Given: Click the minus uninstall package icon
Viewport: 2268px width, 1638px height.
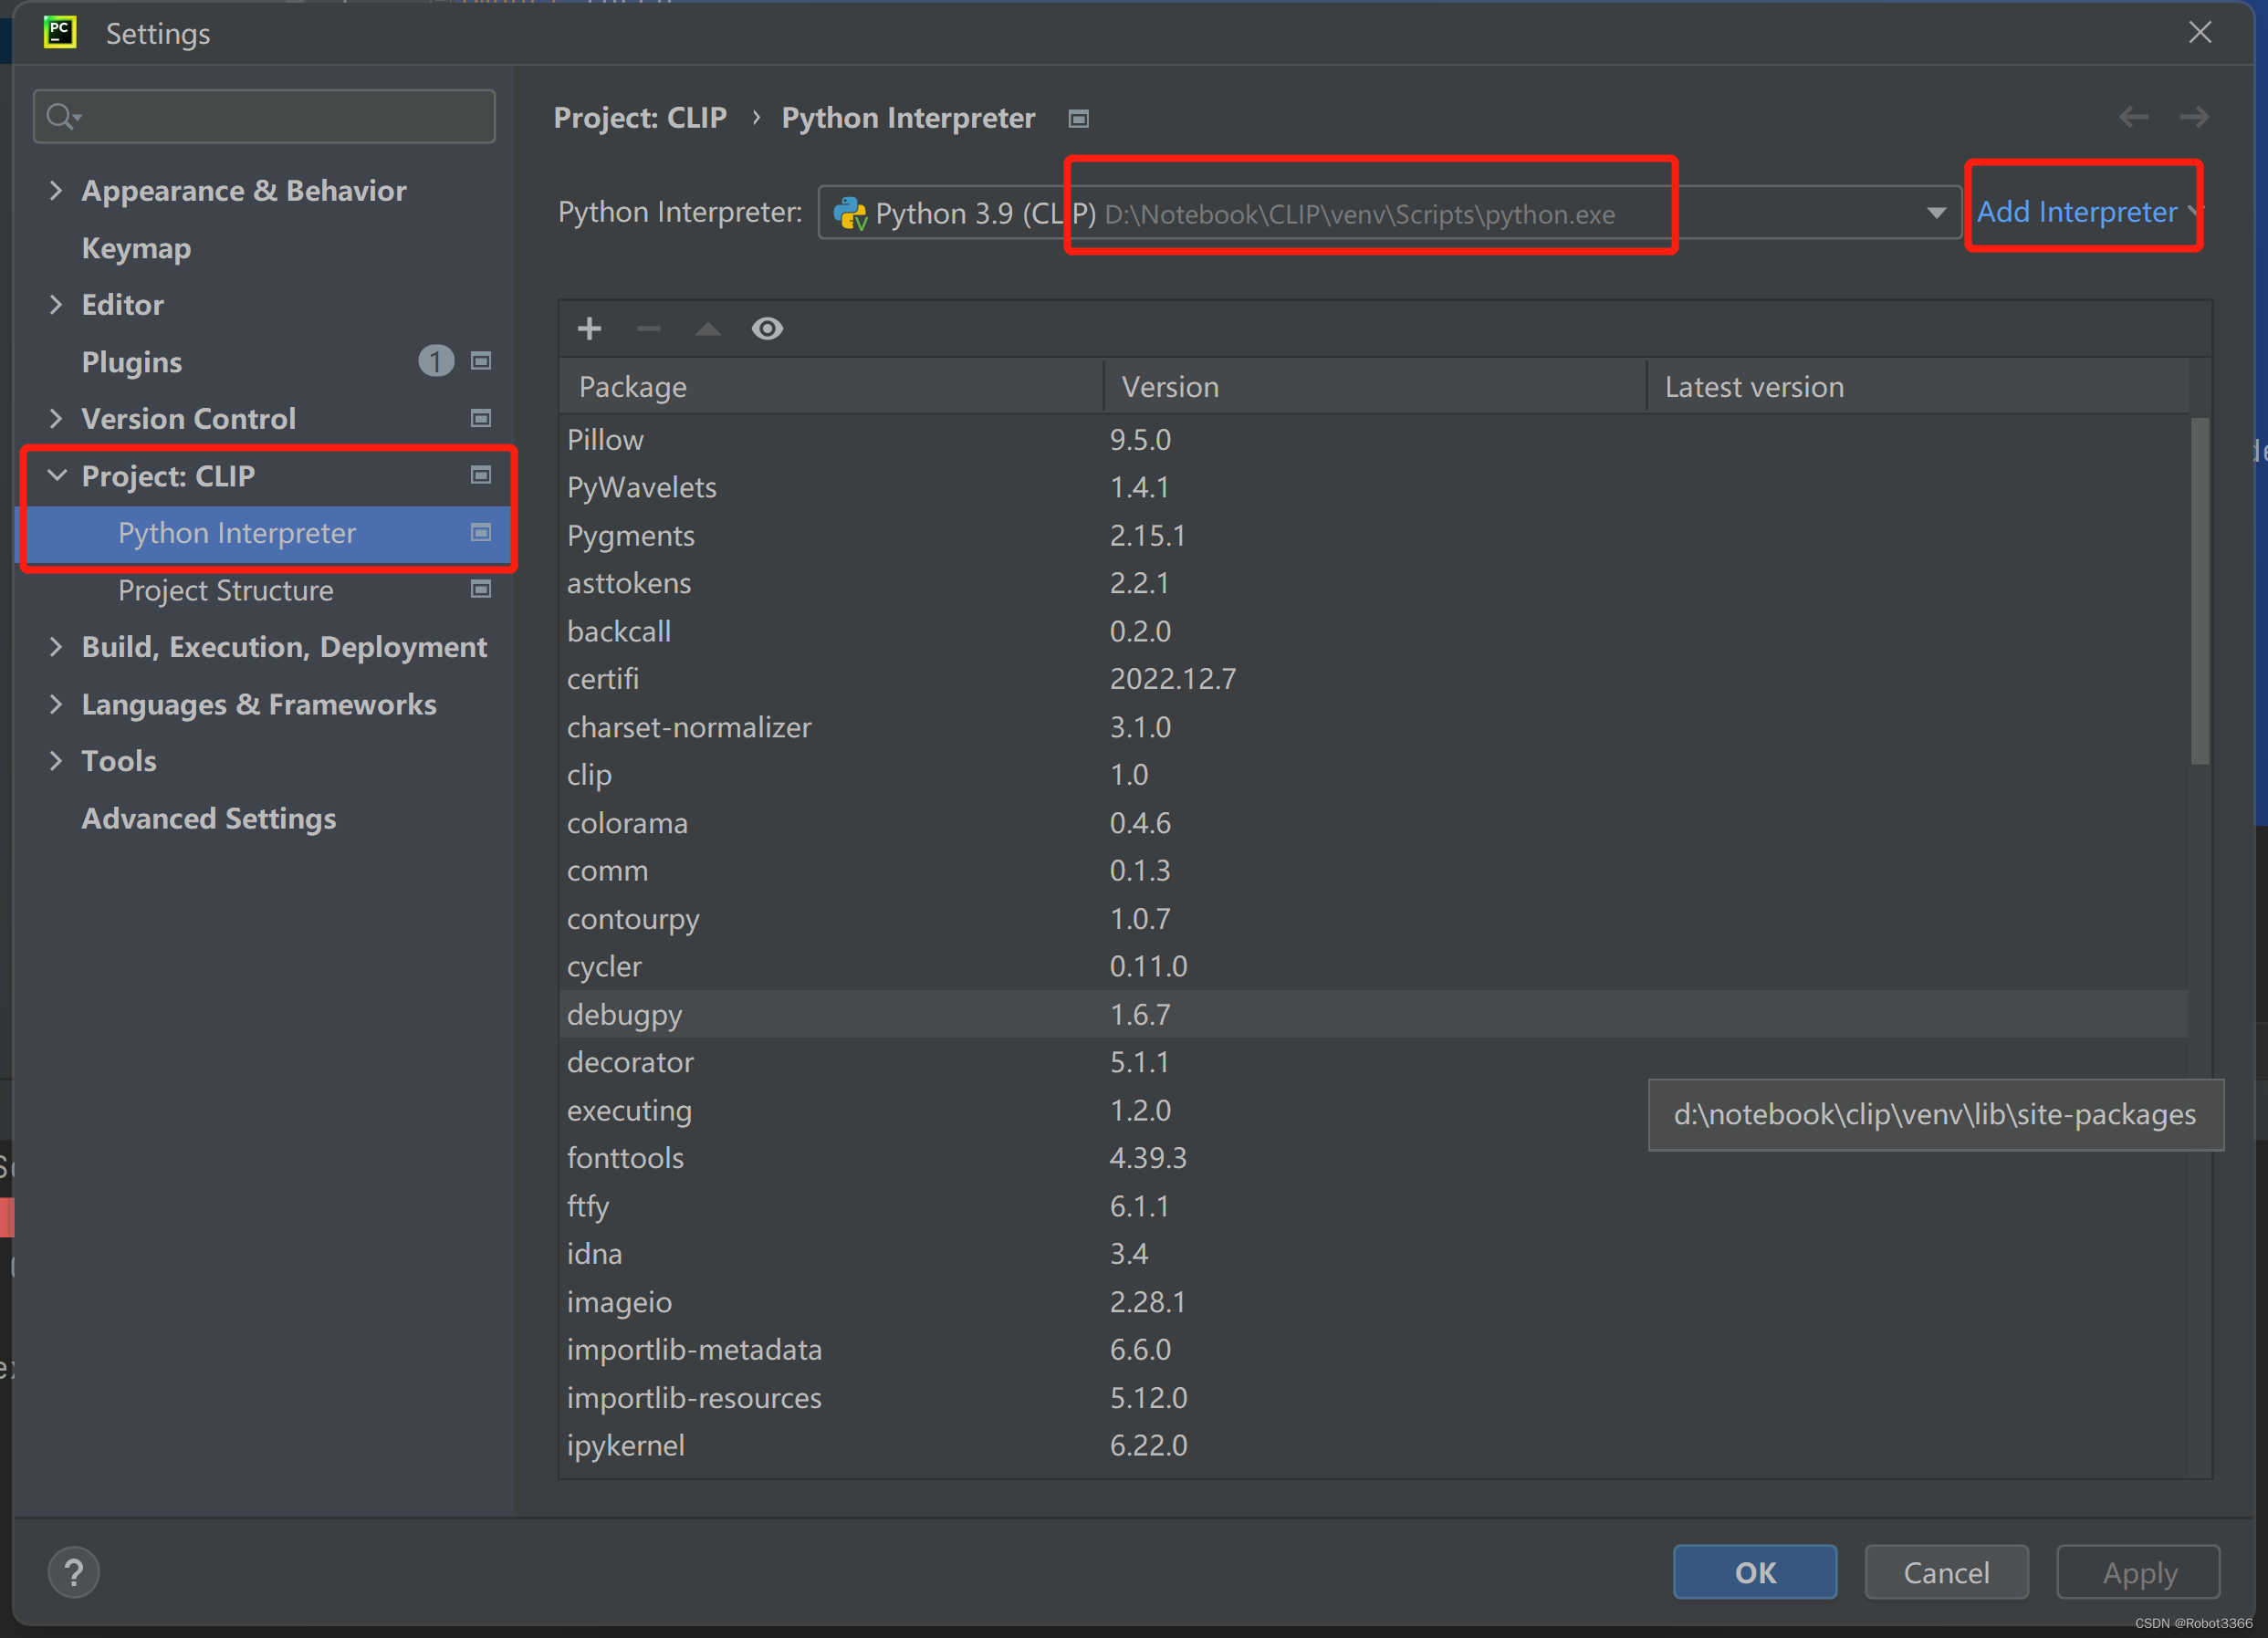Looking at the screenshot, I should 648,328.
